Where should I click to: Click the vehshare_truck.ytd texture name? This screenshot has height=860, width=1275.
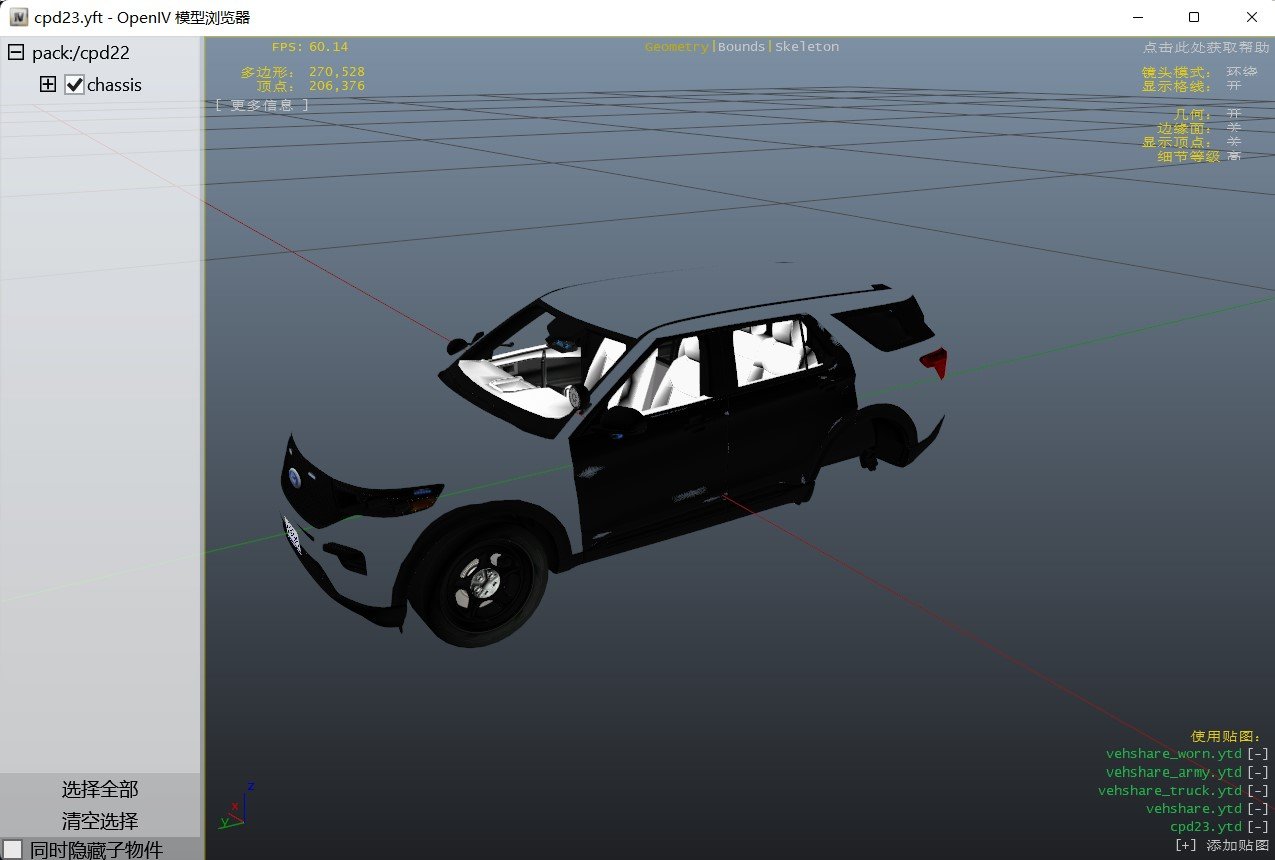(1170, 791)
